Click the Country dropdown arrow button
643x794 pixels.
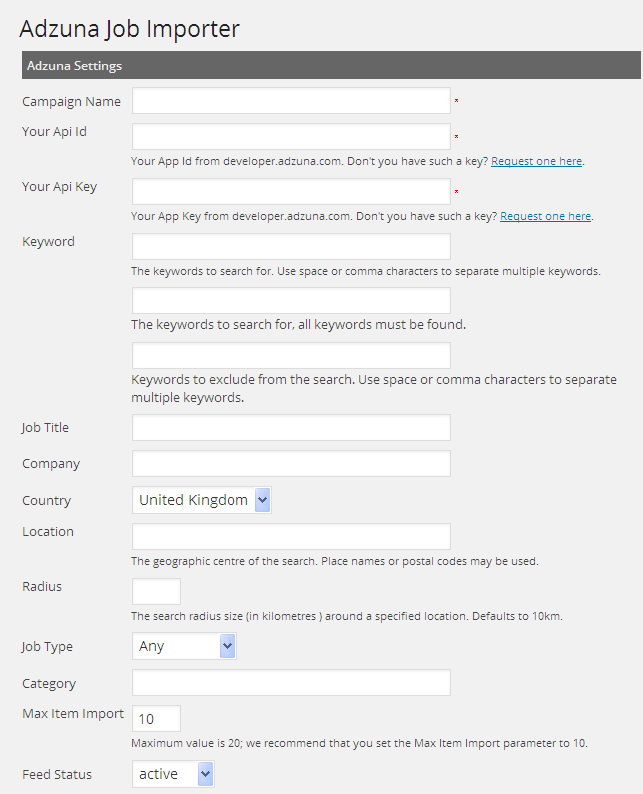coord(262,500)
